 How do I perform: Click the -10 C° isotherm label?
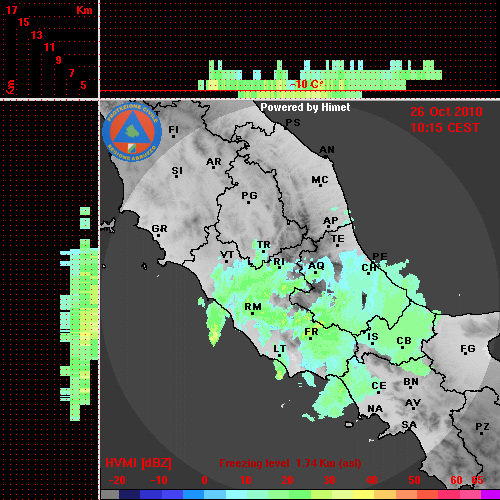pyautogui.click(x=306, y=84)
